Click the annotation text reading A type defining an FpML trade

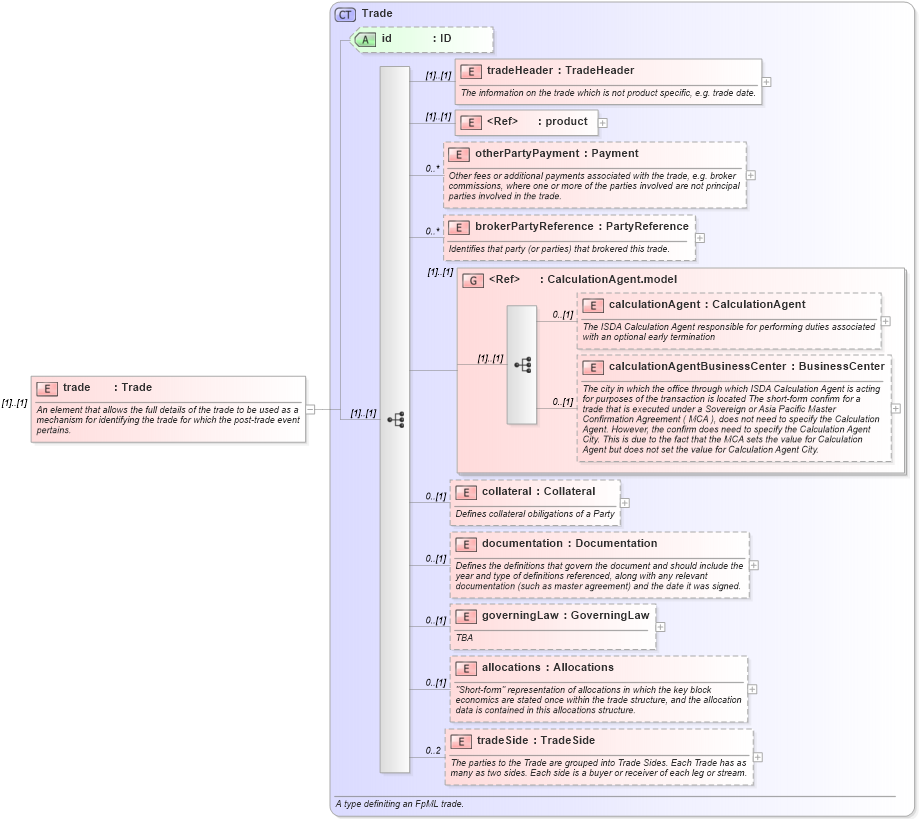click(398, 803)
